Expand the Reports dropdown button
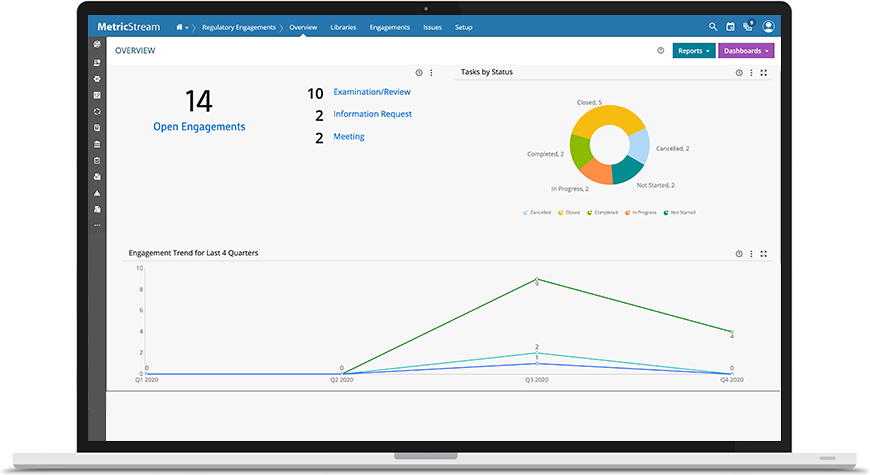The height and width of the screenshot is (475, 870). tap(694, 50)
